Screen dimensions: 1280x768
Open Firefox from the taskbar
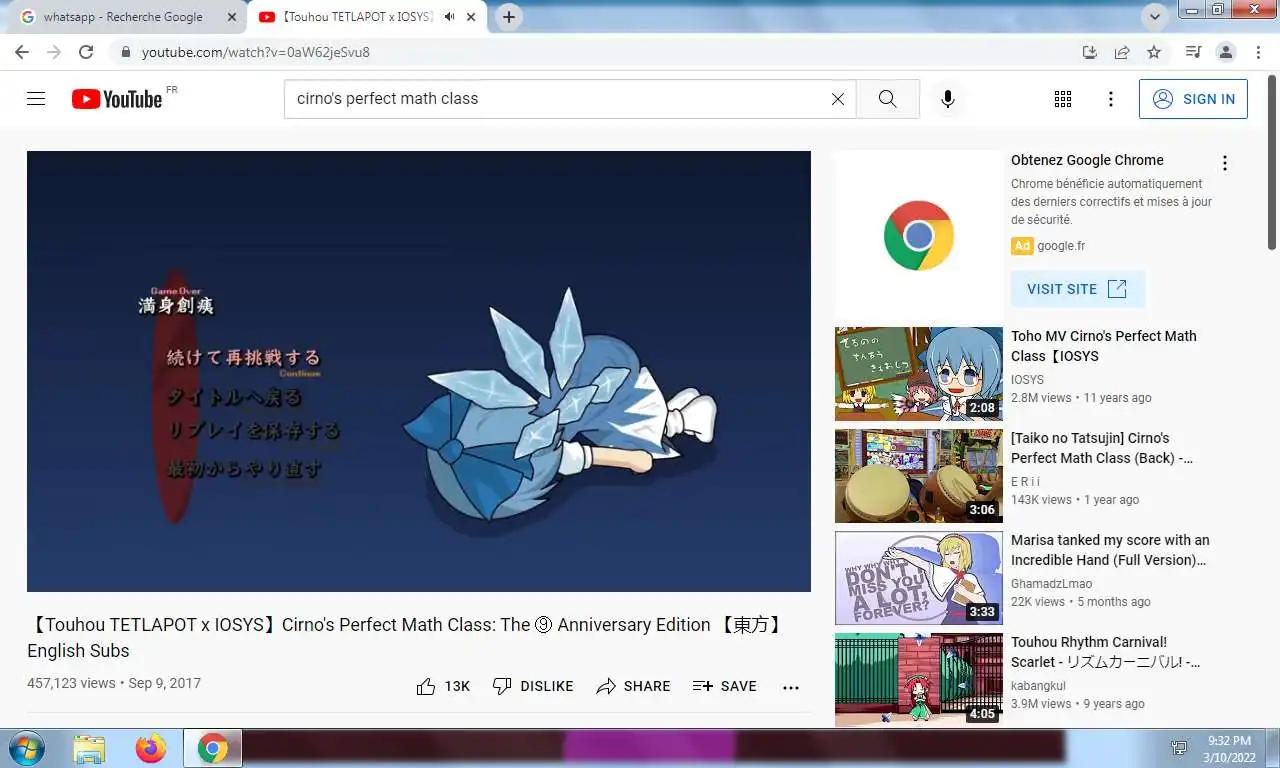[151, 749]
